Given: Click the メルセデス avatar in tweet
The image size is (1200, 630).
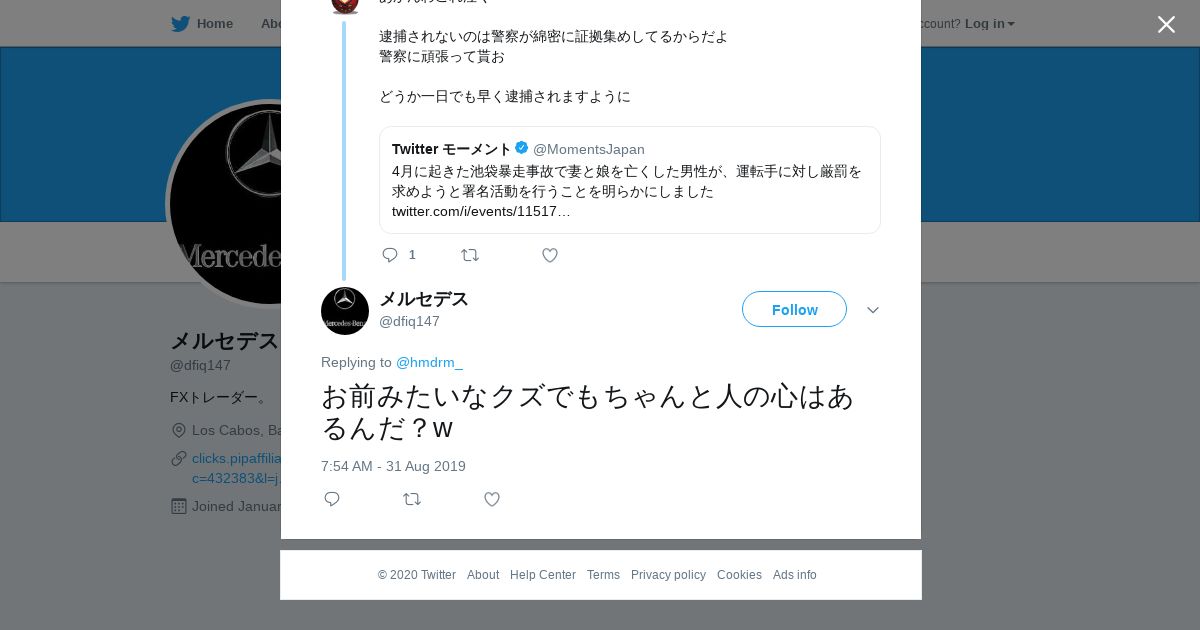Looking at the screenshot, I should (345, 311).
